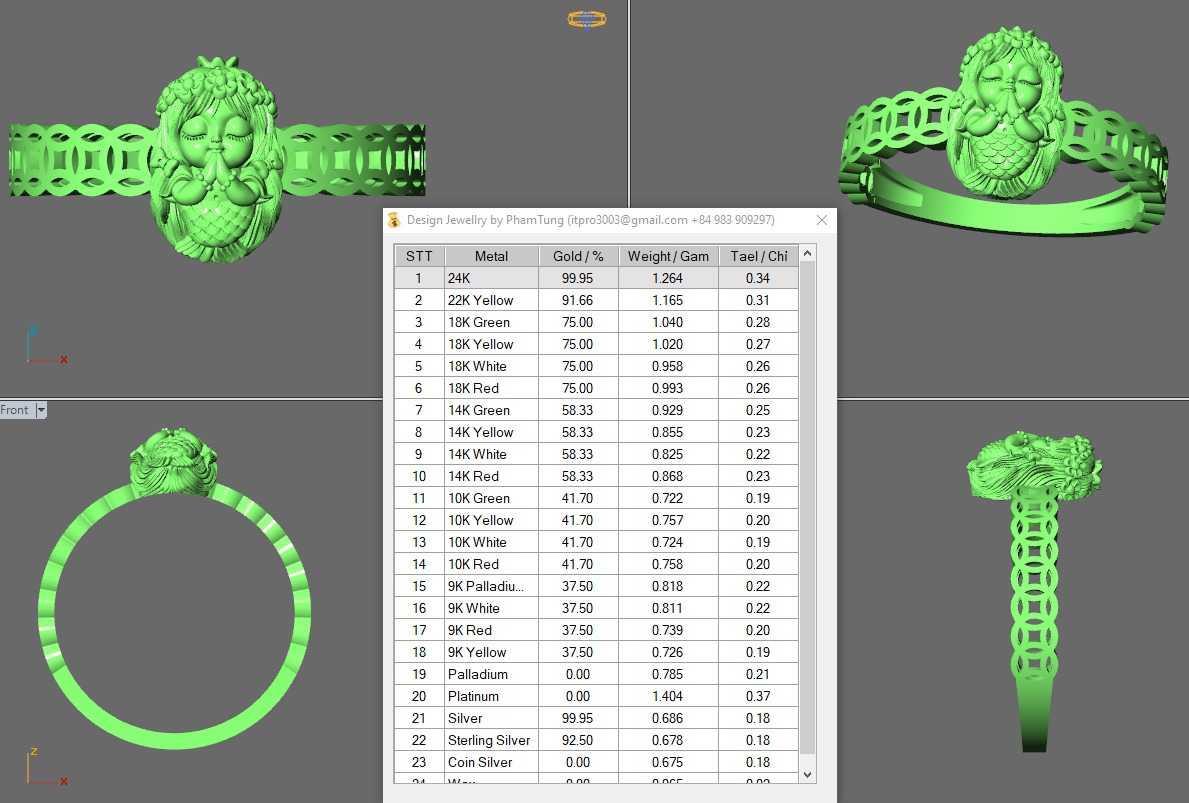This screenshot has width=1189, height=803.
Task: Select the 10K Red row
Action: tap(596, 564)
